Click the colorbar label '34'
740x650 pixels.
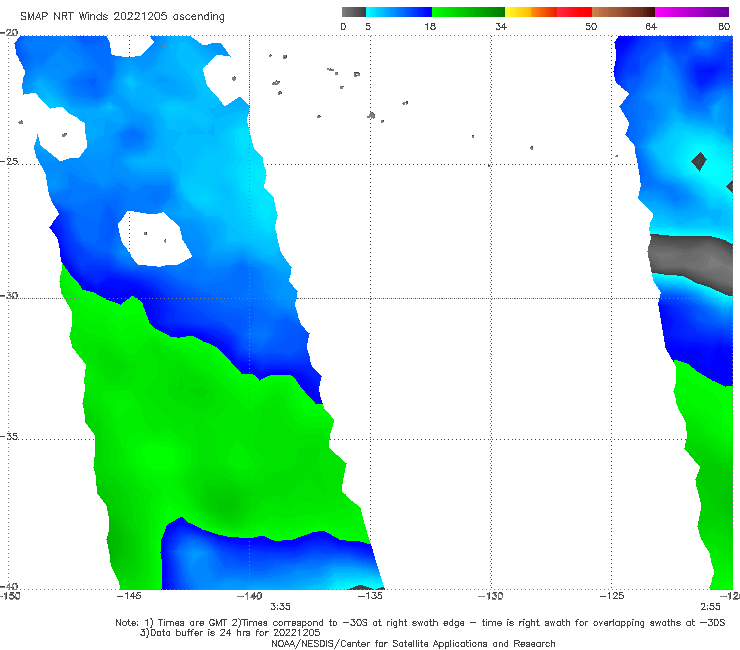coord(501,26)
